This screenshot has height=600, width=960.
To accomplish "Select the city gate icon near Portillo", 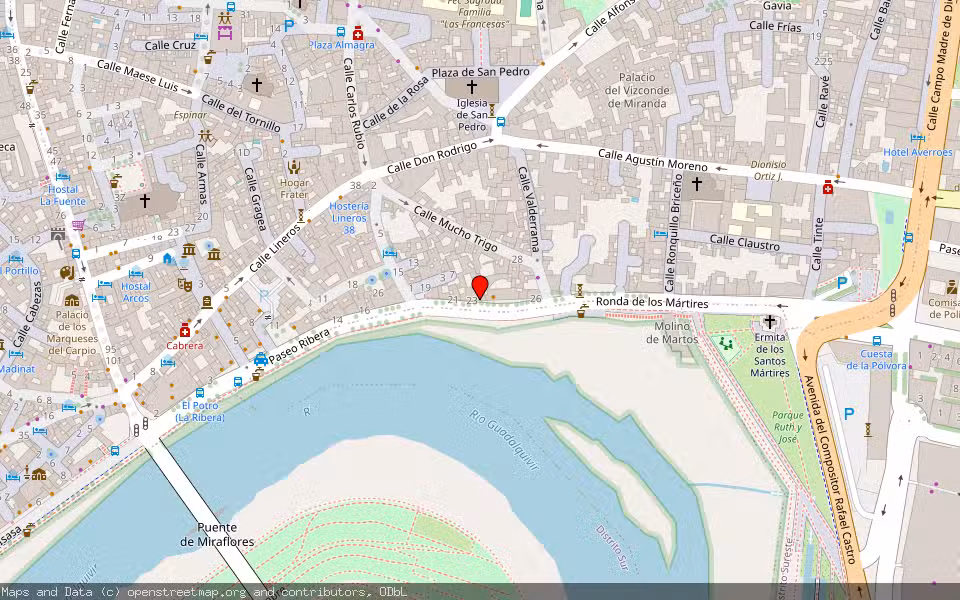I will (x=58, y=234).
